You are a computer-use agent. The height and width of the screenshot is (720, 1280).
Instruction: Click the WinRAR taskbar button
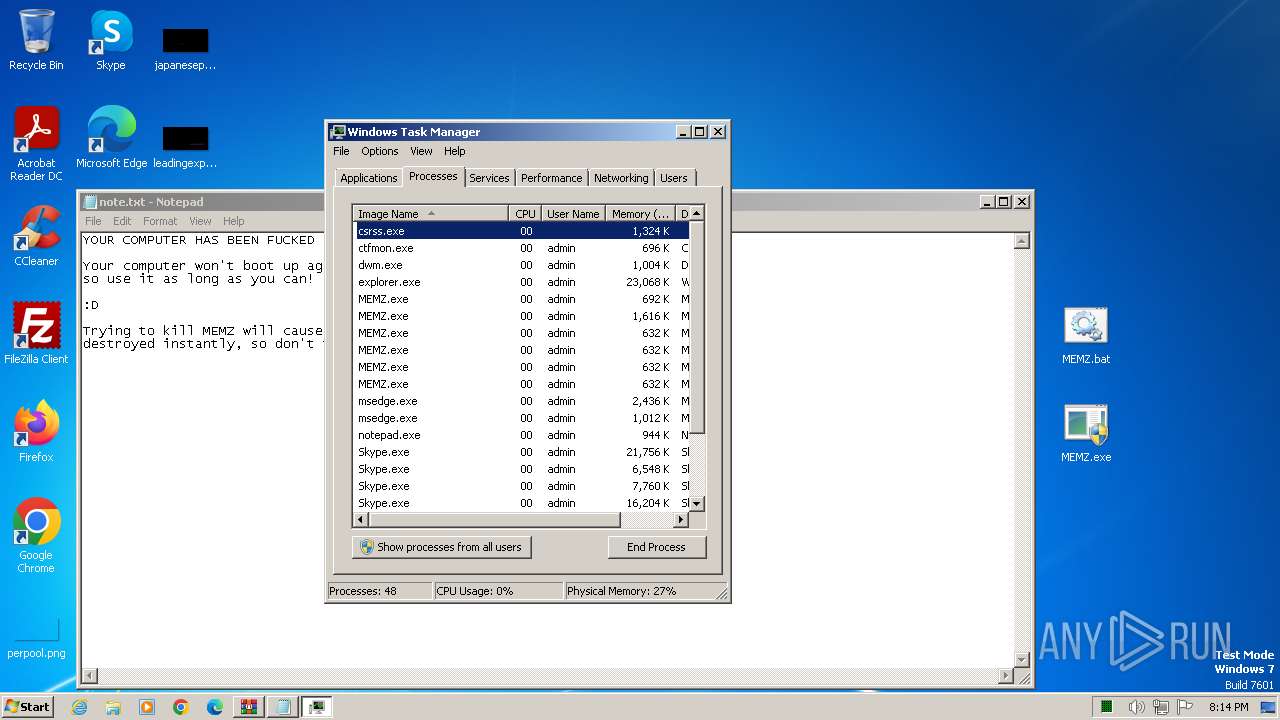(249, 707)
